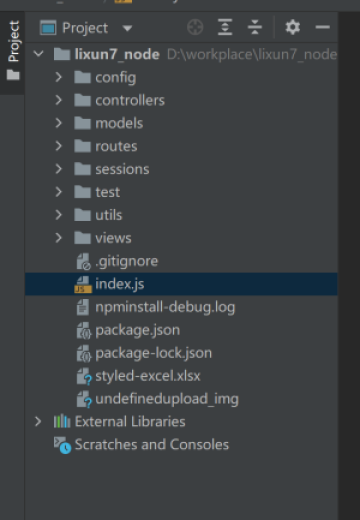Expand the controllers folder chevron
The height and width of the screenshot is (520, 360).
click(x=59, y=100)
